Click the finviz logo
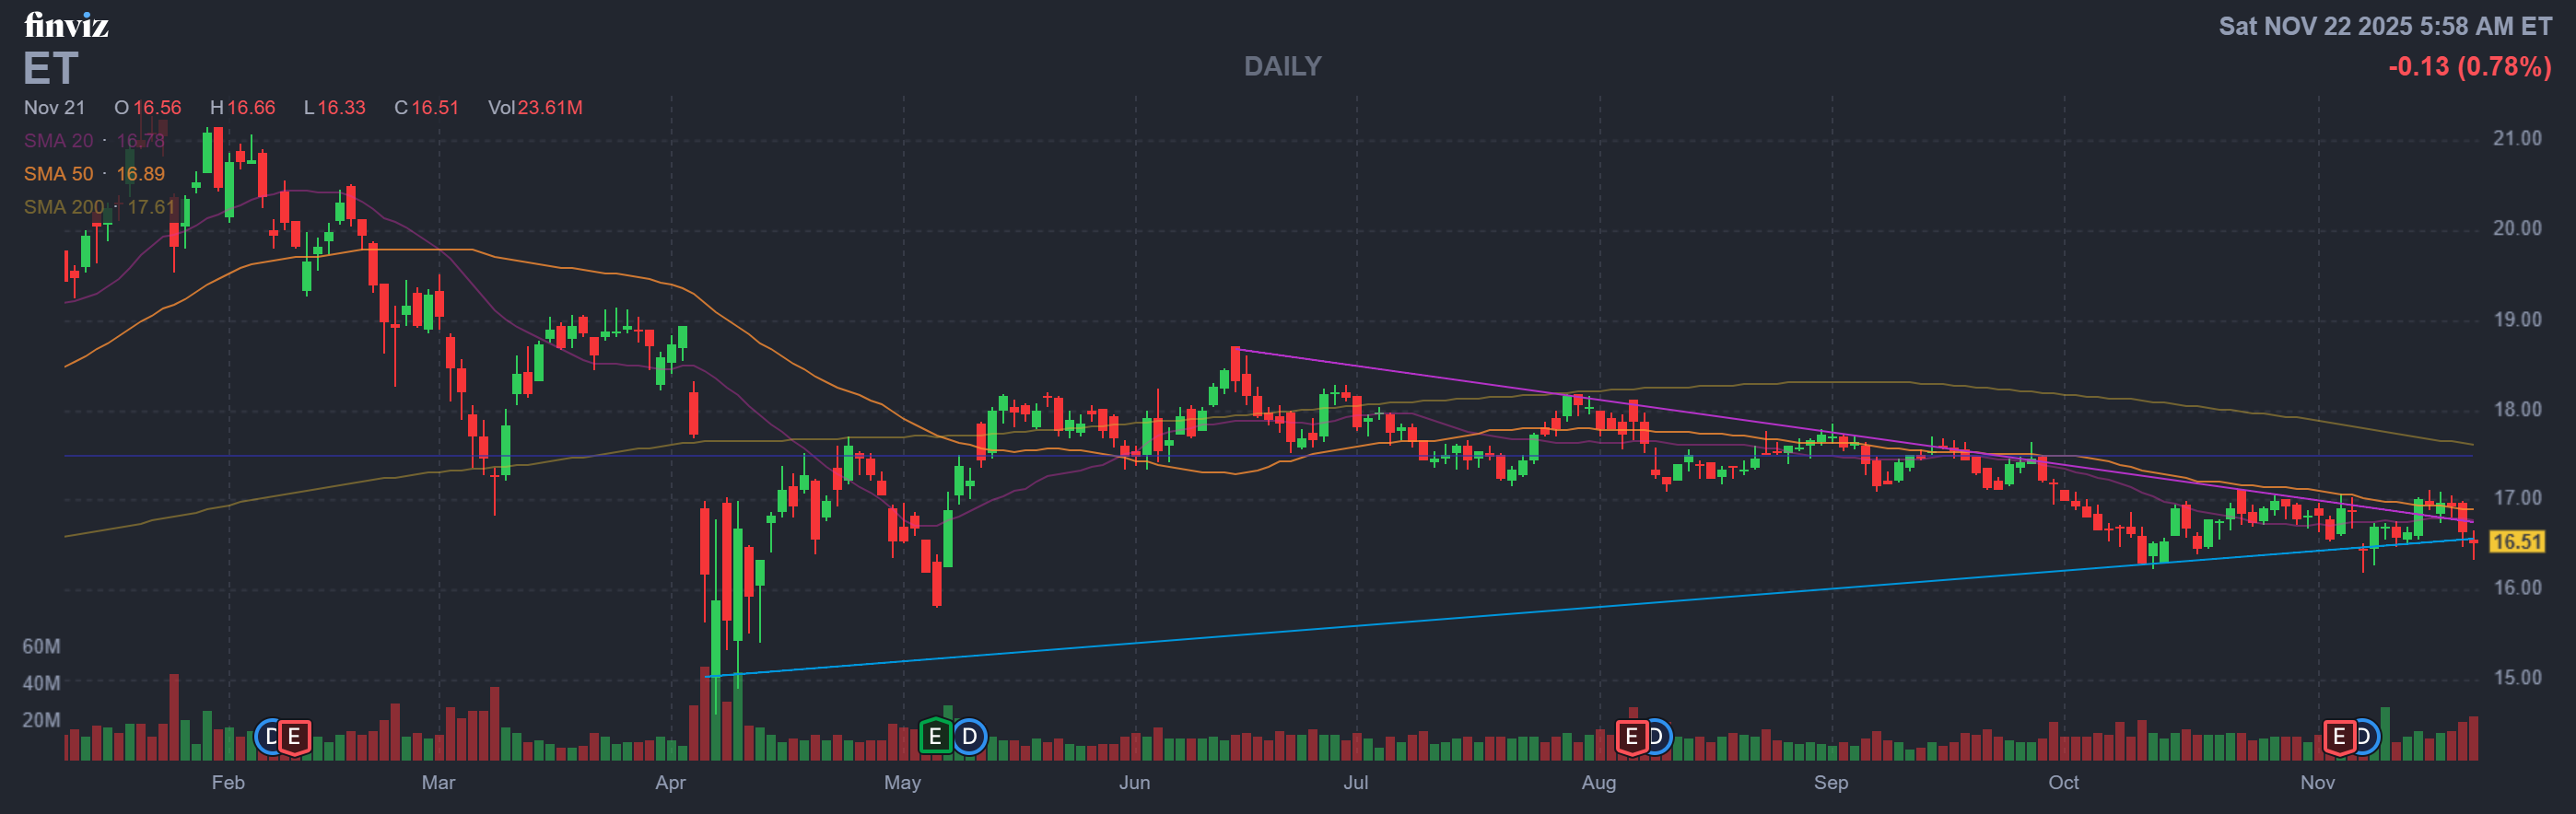Screen dimensions: 2576x814 click(66, 24)
